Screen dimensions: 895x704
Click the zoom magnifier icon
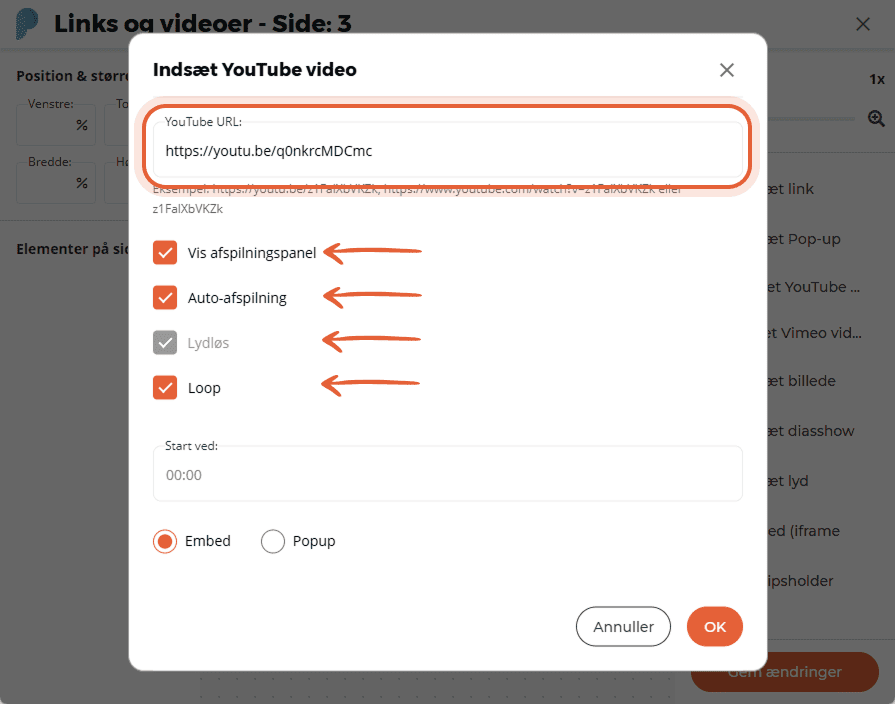(876, 119)
